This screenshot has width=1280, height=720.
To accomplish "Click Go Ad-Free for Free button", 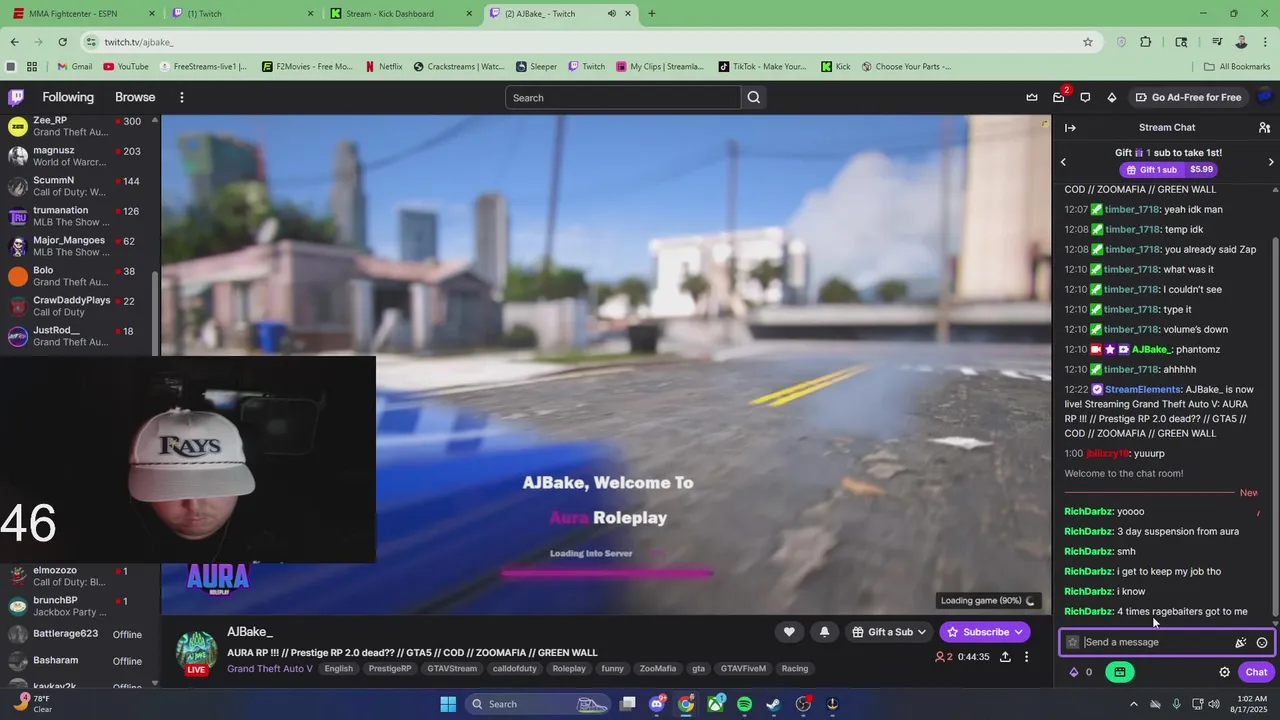I will (1188, 97).
